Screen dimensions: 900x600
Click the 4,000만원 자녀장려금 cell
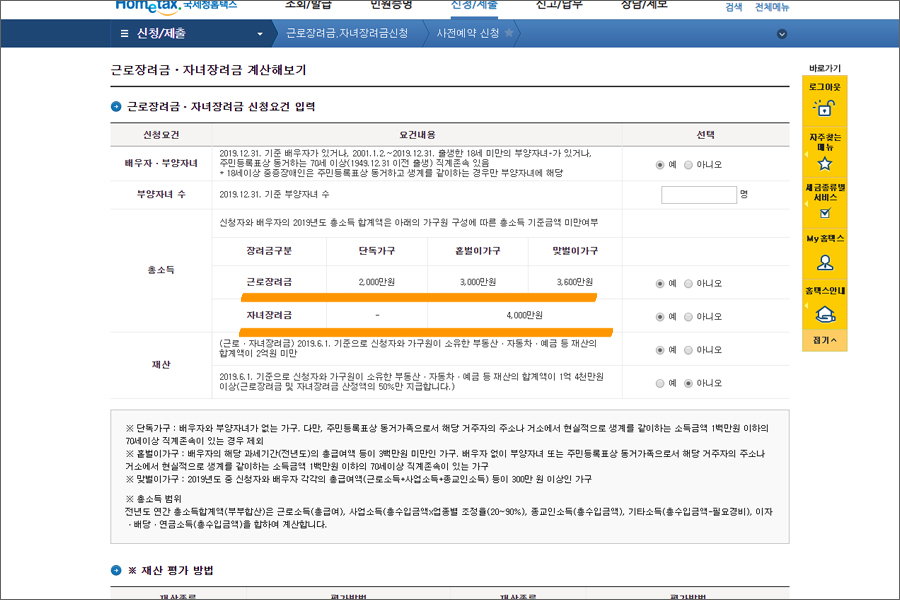coord(524,315)
